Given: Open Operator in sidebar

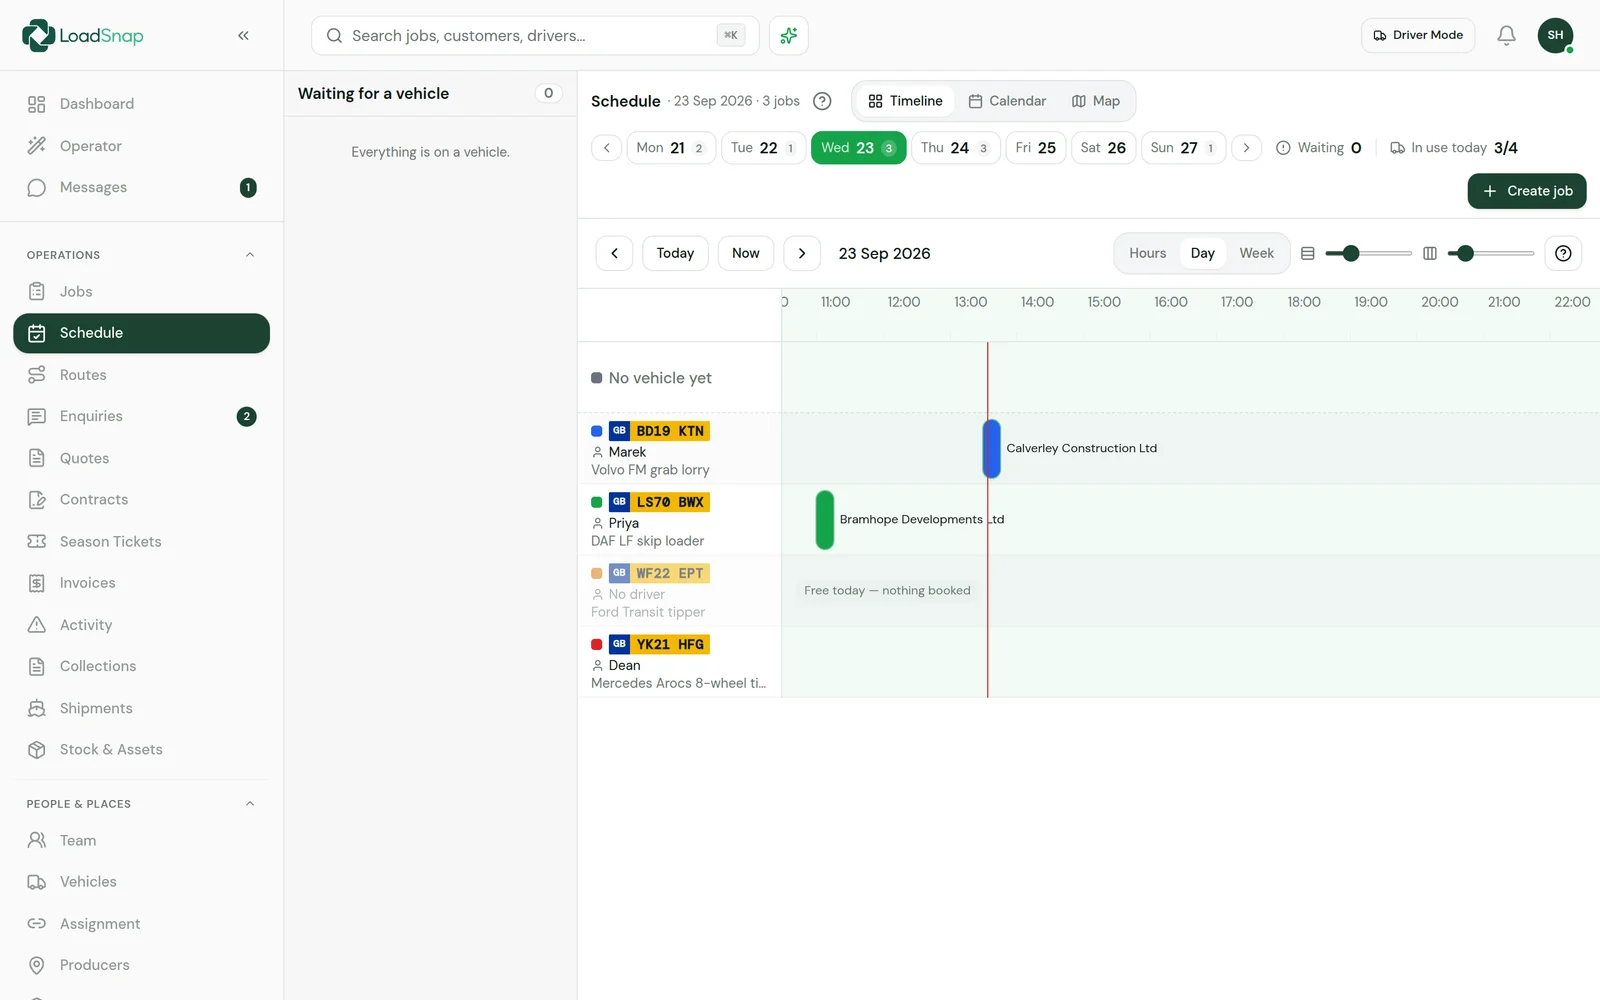Looking at the screenshot, I should pos(141,146).
